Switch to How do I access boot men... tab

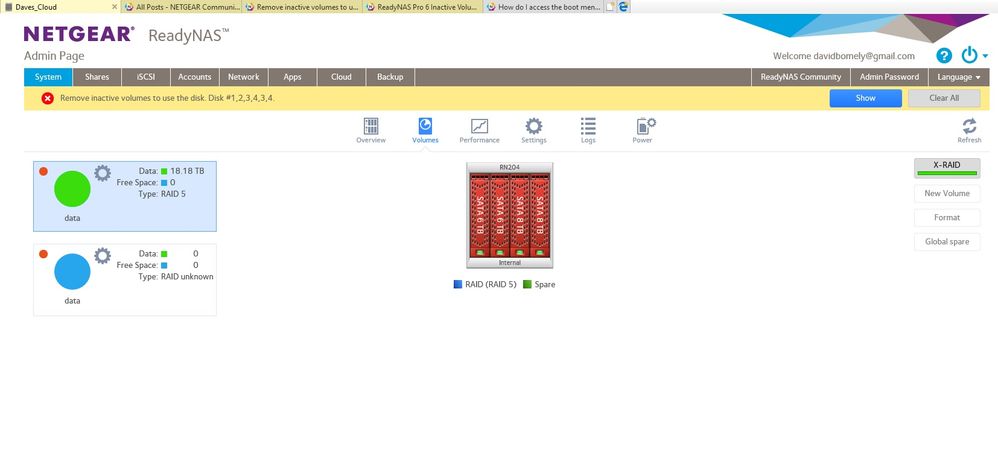click(x=544, y=7)
